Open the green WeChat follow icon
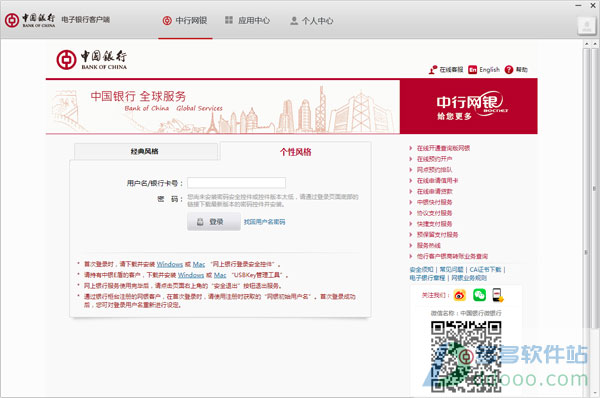Viewport: 600px width, 398px height. point(479,295)
